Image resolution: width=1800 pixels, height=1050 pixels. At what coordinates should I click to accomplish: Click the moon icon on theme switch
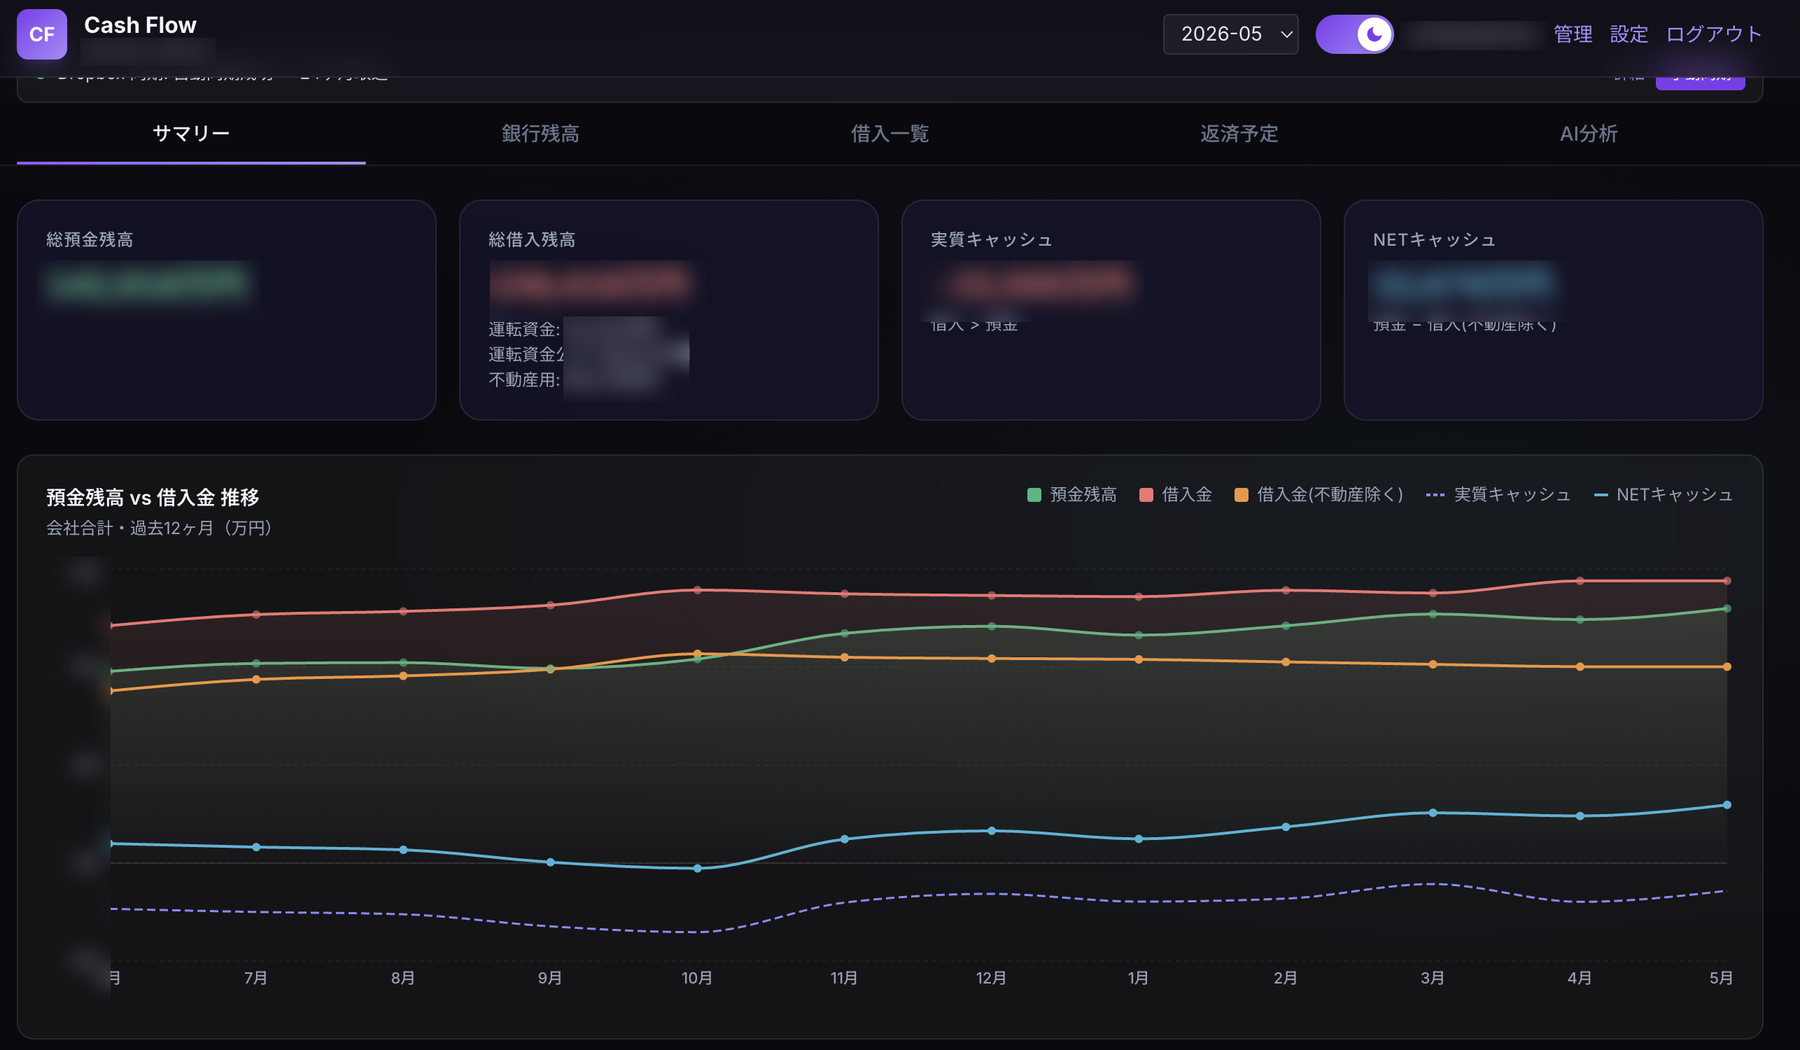(x=1374, y=34)
